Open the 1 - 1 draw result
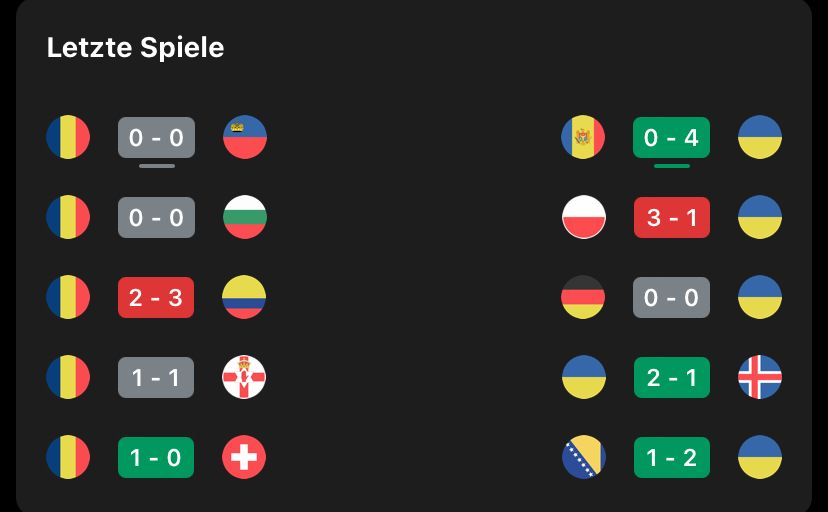This screenshot has width=828, height=512. click(156, 378)
